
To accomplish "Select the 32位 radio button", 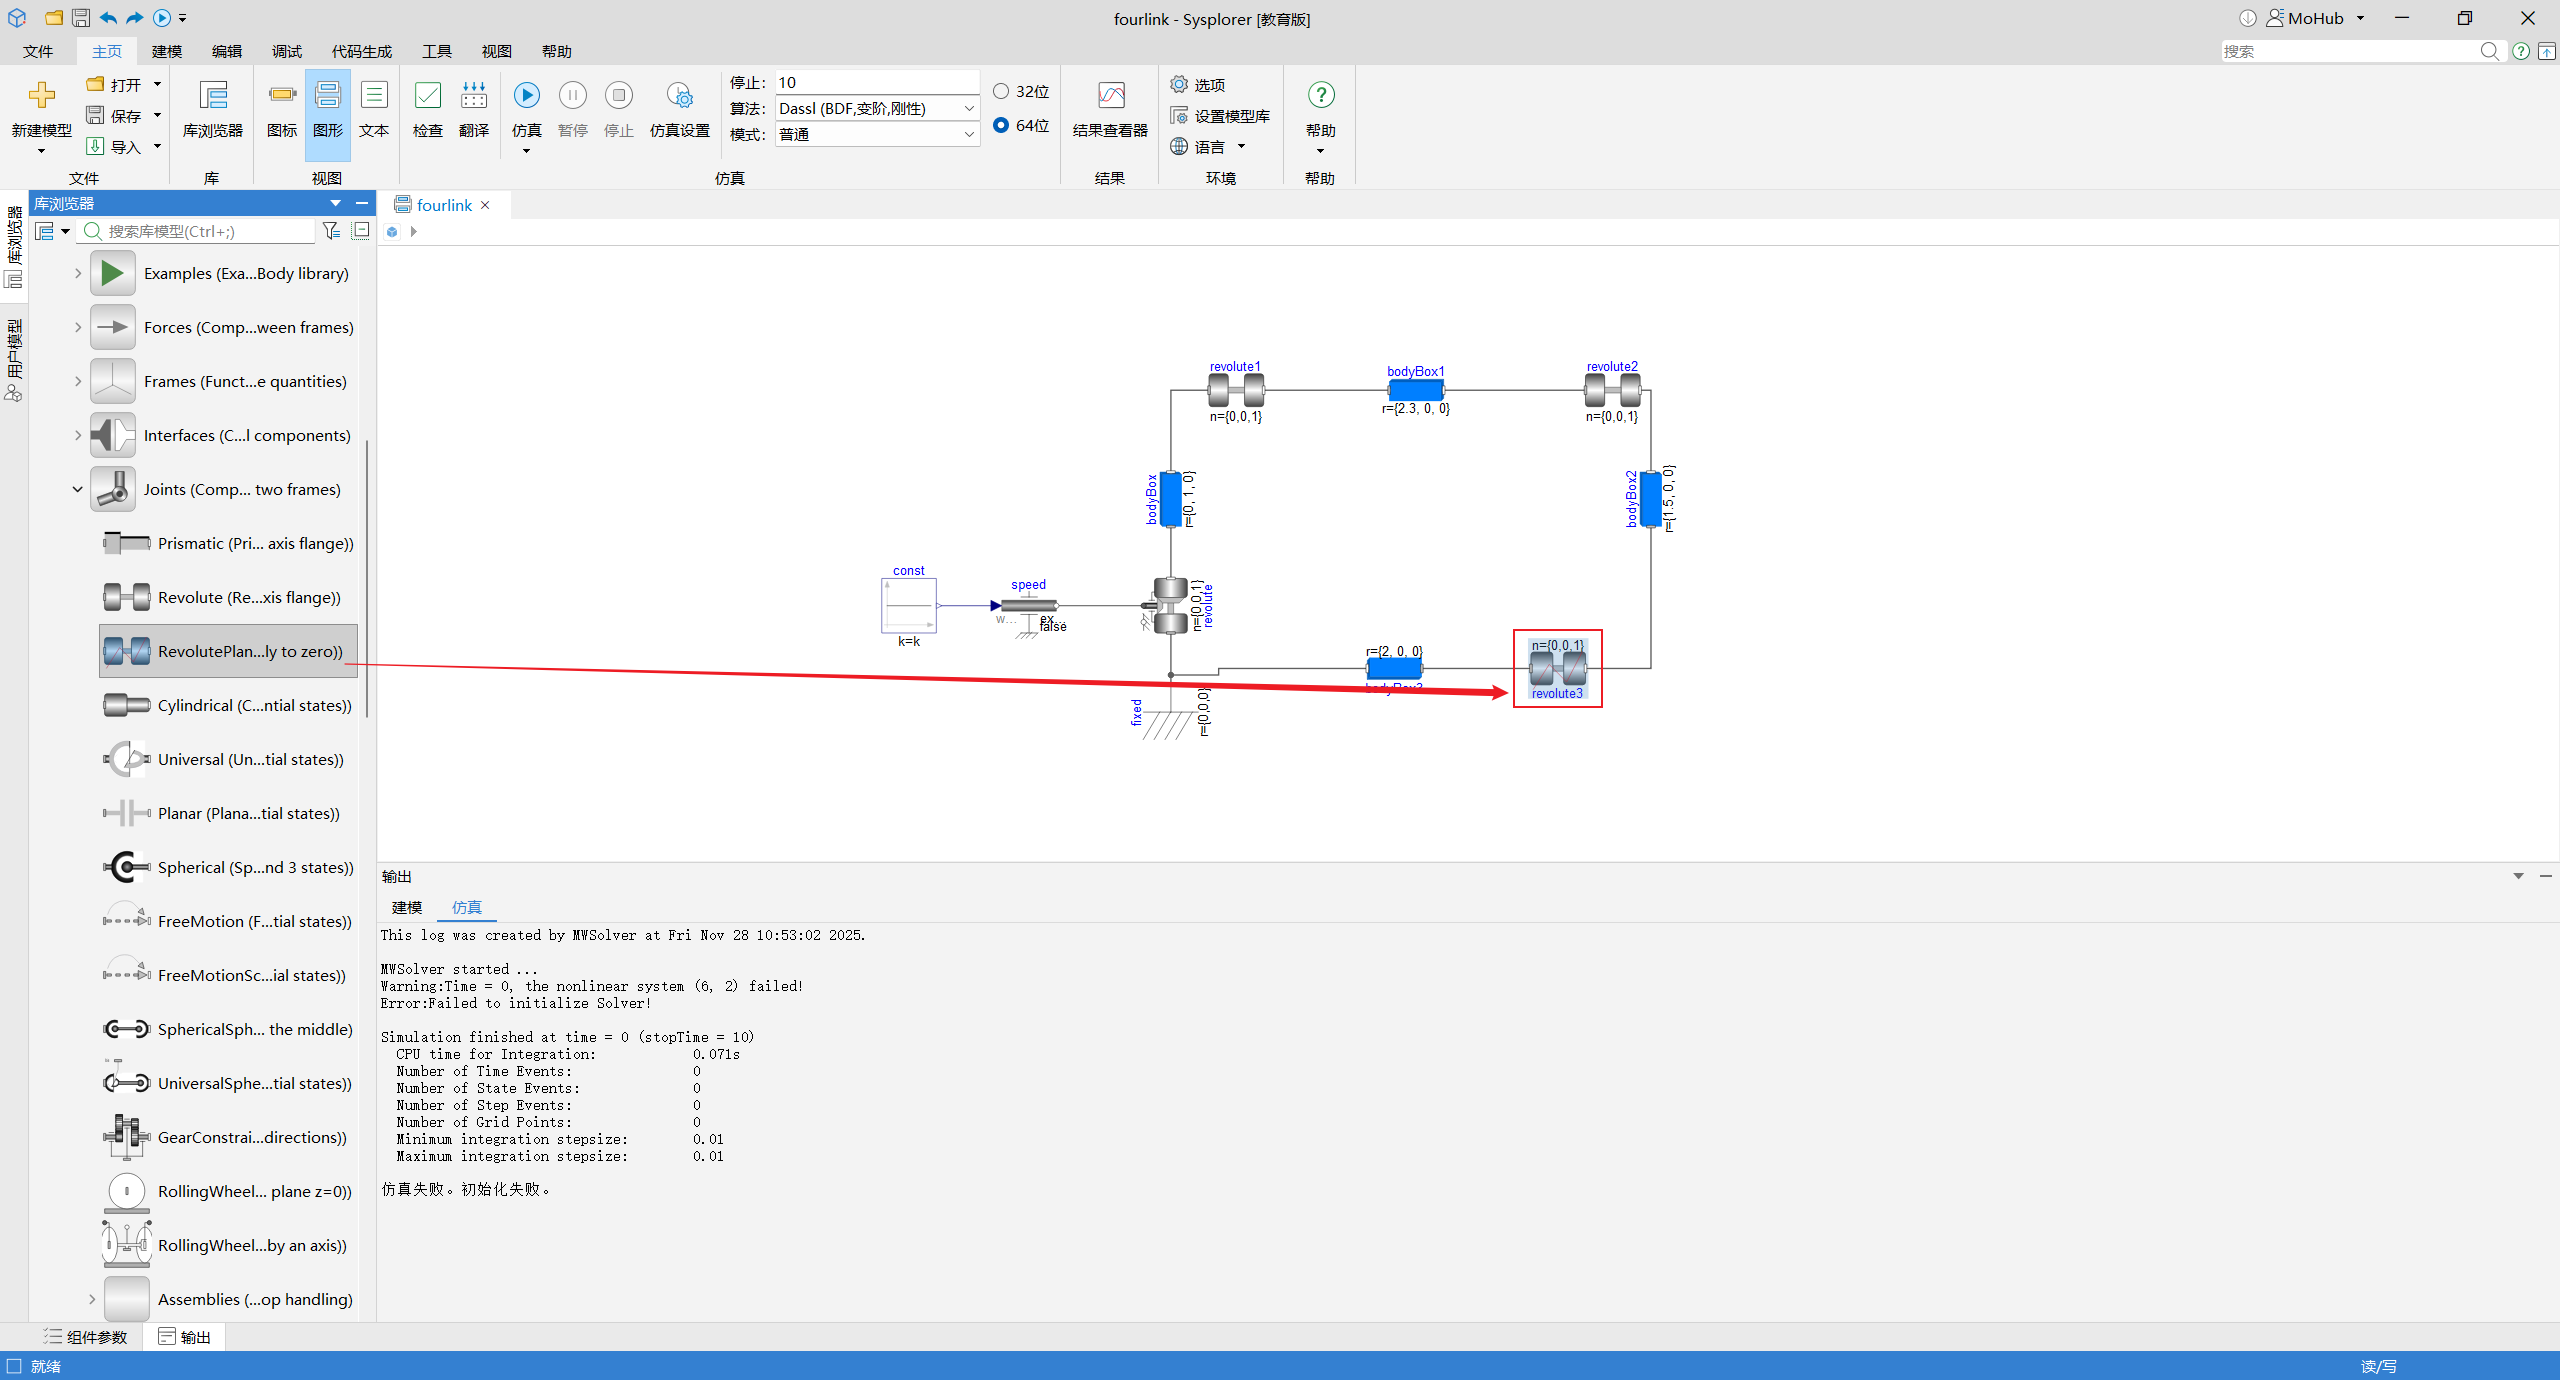I will (x=1001, y=91).
